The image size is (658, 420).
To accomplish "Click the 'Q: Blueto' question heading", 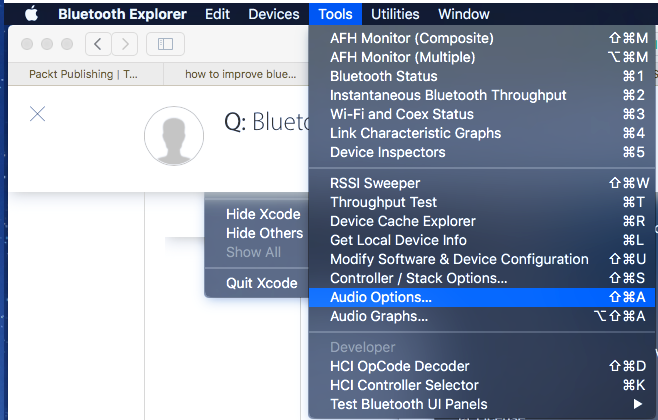I will (x=266, y=122).
